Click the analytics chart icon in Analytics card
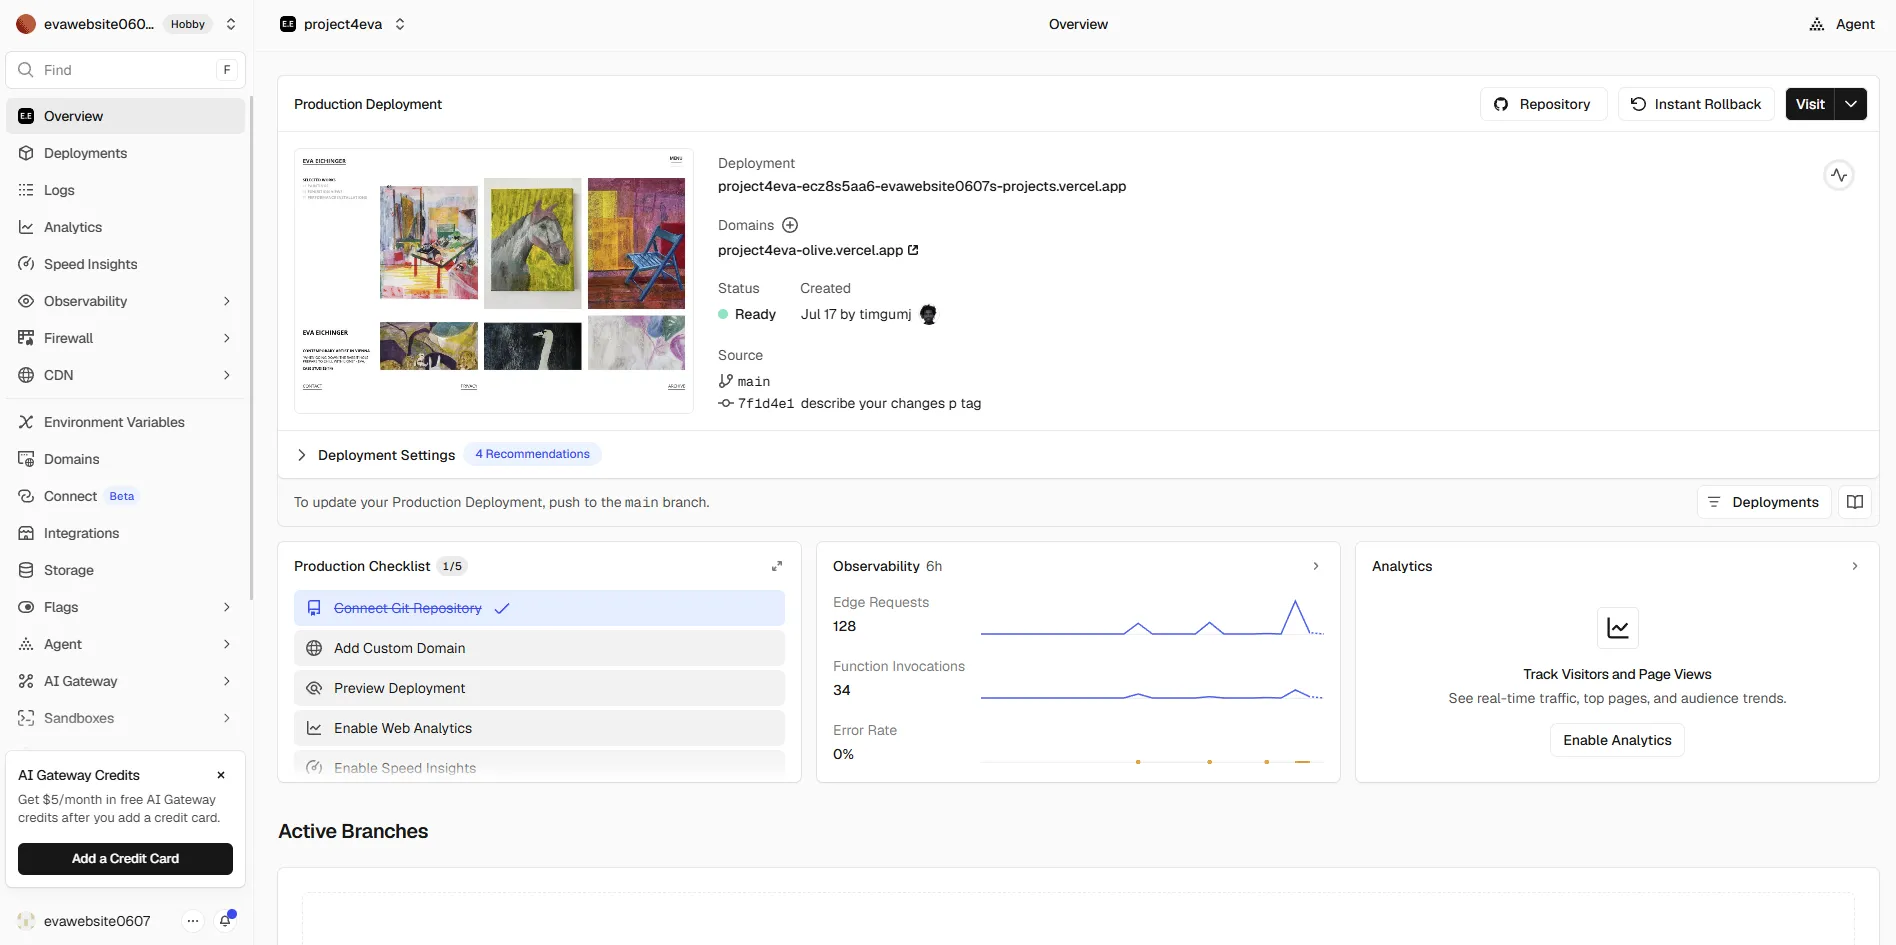This screenshot has height=945, width=1896. 1617,628
